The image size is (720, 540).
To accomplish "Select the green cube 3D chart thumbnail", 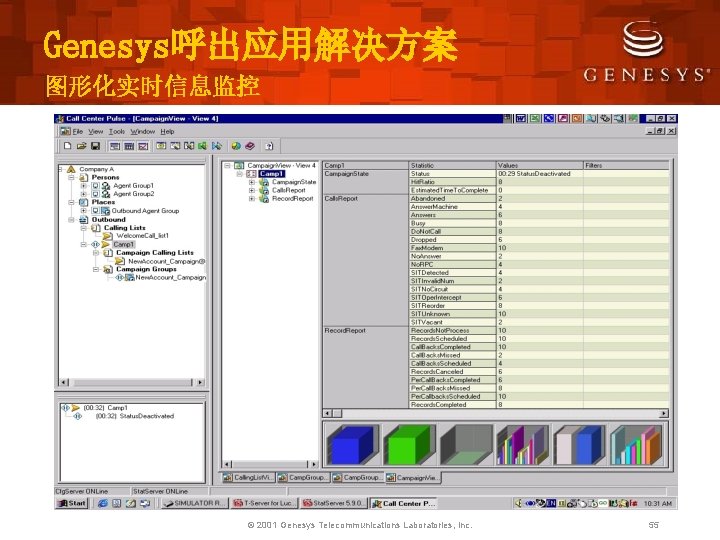I will click(x=409, y=445).
